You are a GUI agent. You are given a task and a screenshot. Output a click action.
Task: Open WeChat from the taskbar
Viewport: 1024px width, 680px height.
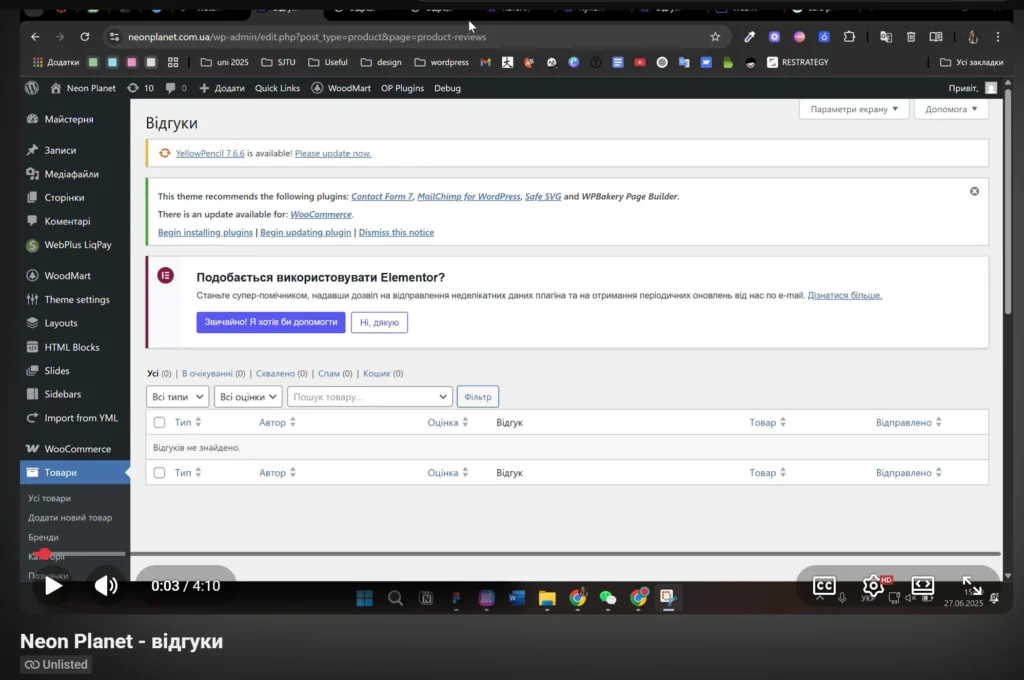[607, 598]
